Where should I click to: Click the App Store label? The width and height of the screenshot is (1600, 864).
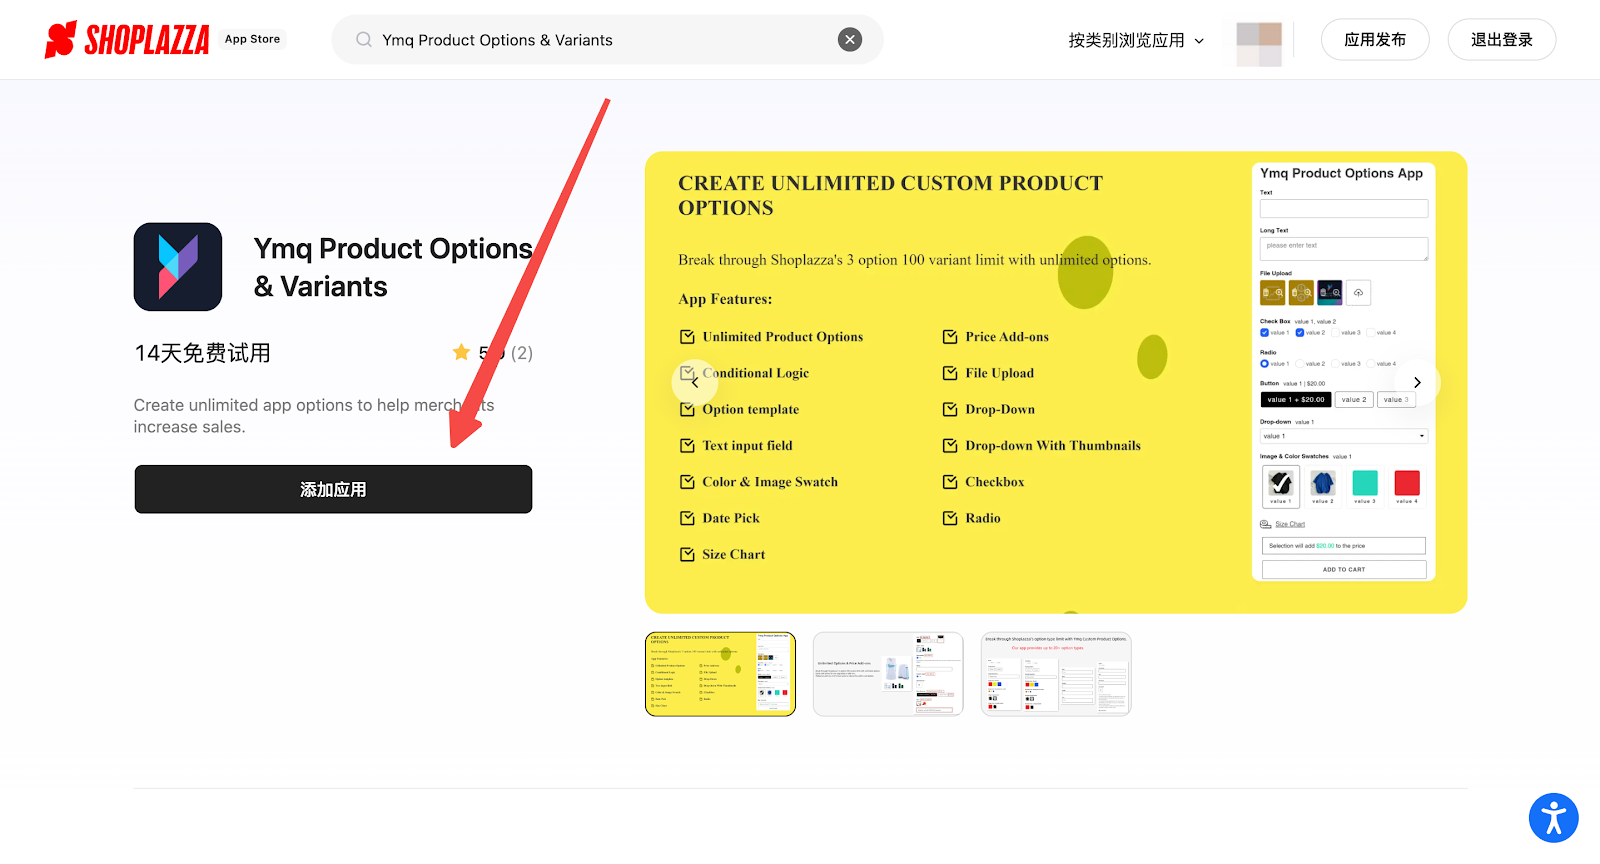[252, 39]
